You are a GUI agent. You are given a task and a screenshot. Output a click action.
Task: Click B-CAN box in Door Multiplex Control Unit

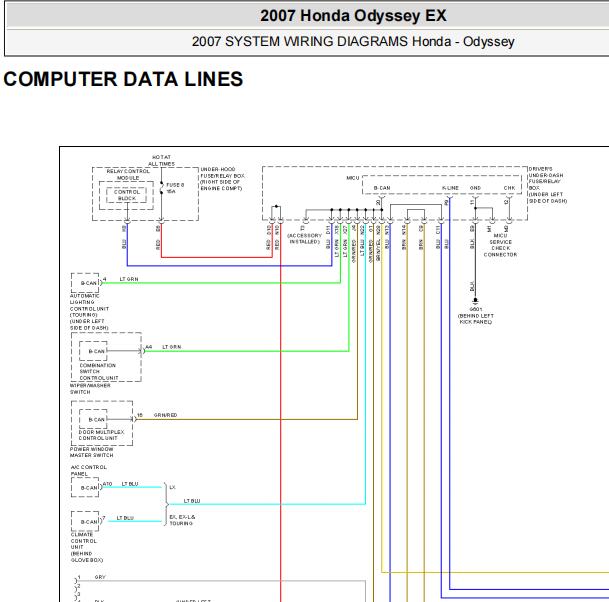(x=93, y=419)
